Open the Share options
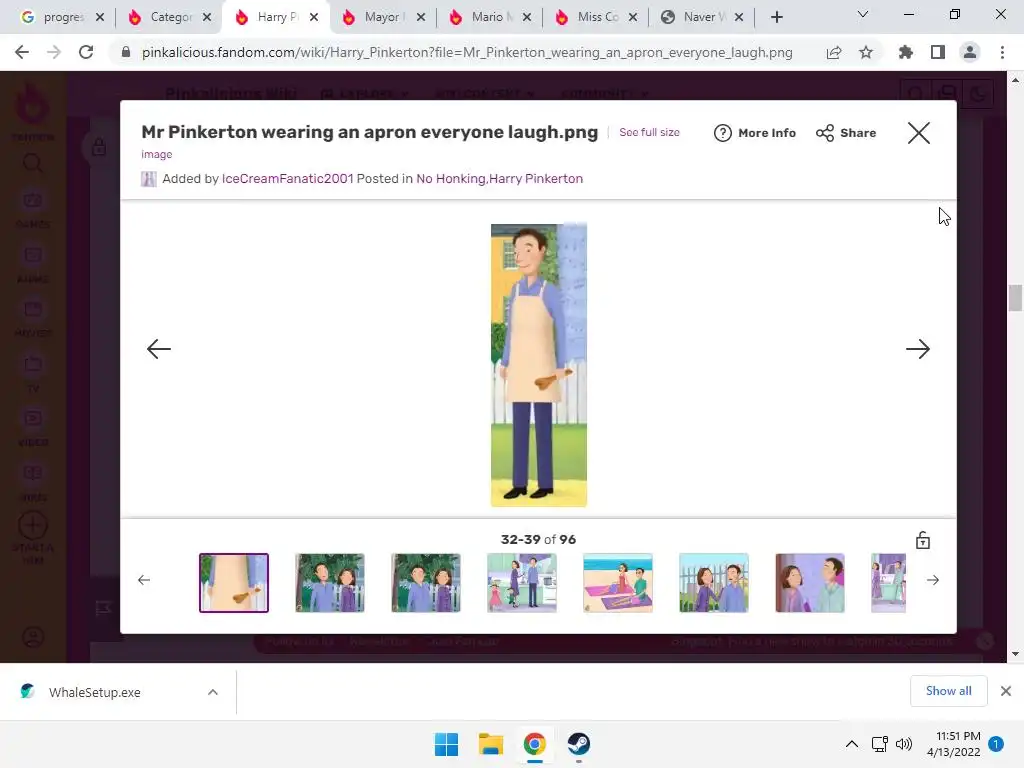 point(846,133)
